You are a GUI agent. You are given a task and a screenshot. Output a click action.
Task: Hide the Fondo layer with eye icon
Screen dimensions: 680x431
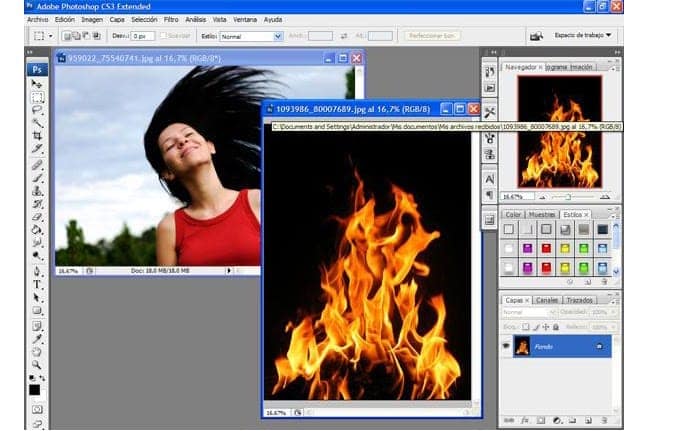click(x=506, y=345)
